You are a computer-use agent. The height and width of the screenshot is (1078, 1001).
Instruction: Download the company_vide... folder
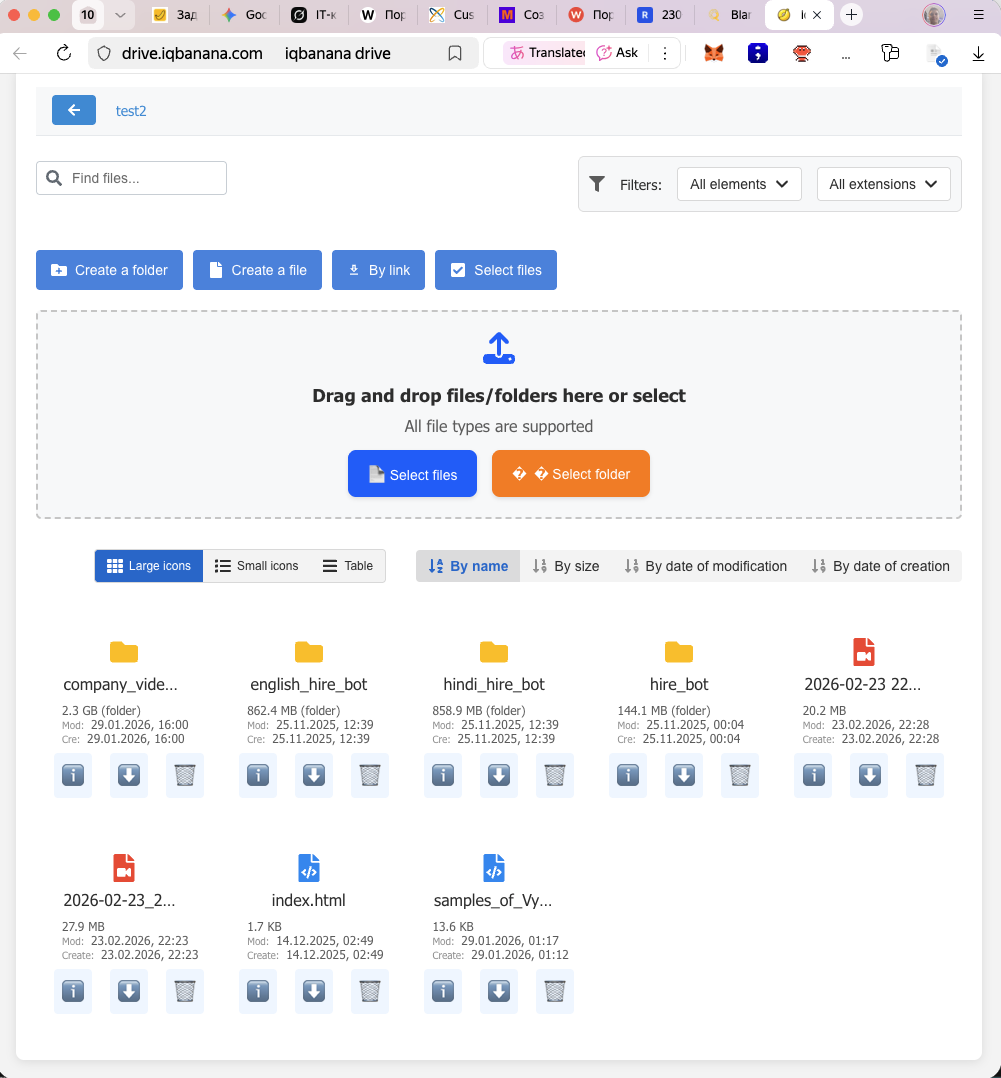click(129, 776)
